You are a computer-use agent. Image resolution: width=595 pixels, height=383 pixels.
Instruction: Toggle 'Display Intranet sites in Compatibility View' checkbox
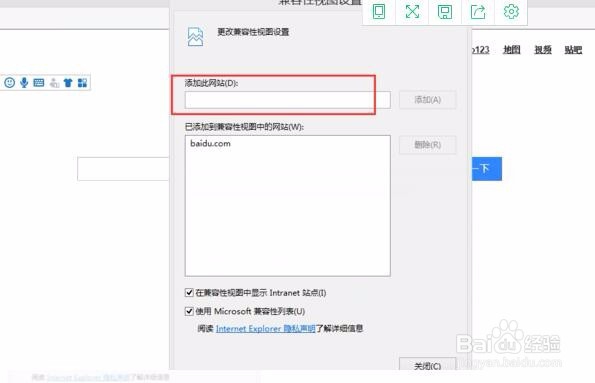click(189, 293)
